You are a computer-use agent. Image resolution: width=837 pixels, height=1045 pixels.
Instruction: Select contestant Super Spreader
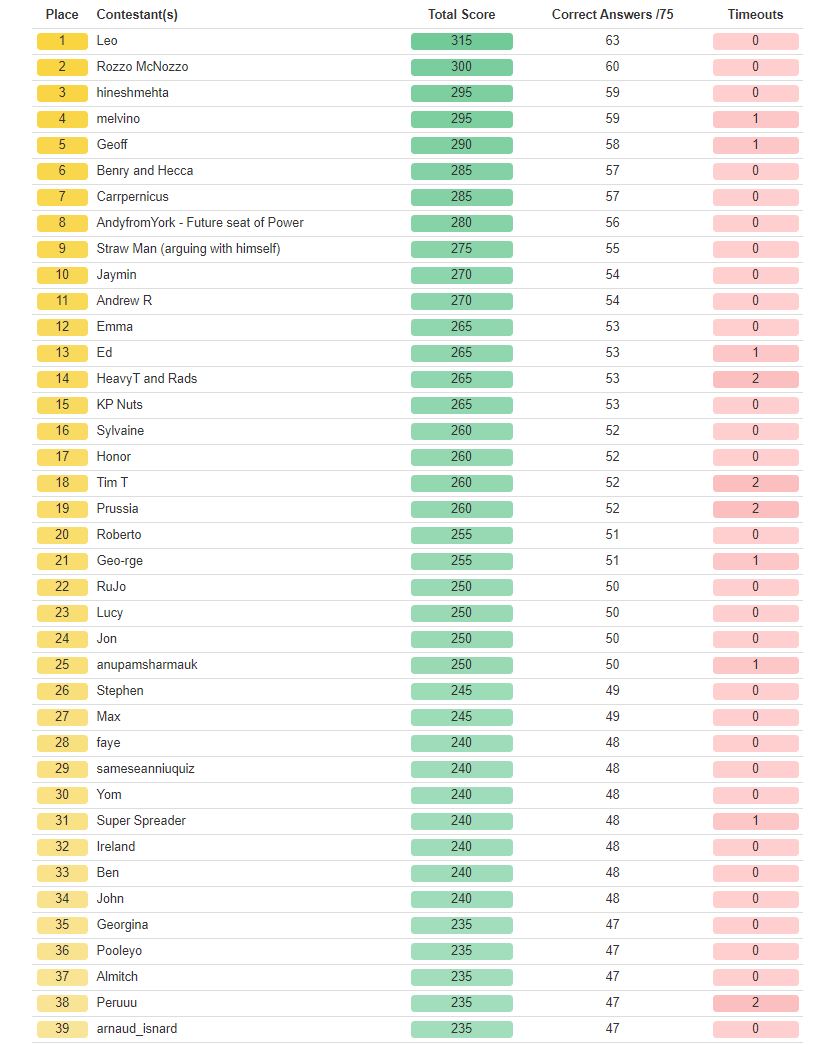(x=141, y=821)
